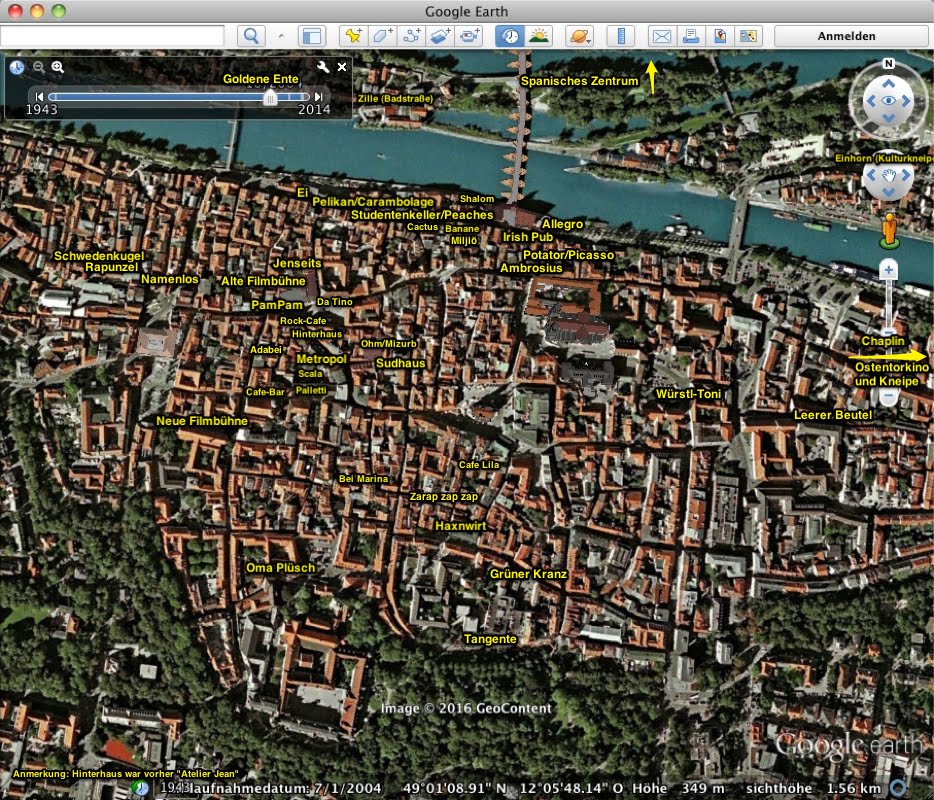
Task: Add a placemark with the pushpin icon
Action: coord(353,36)
